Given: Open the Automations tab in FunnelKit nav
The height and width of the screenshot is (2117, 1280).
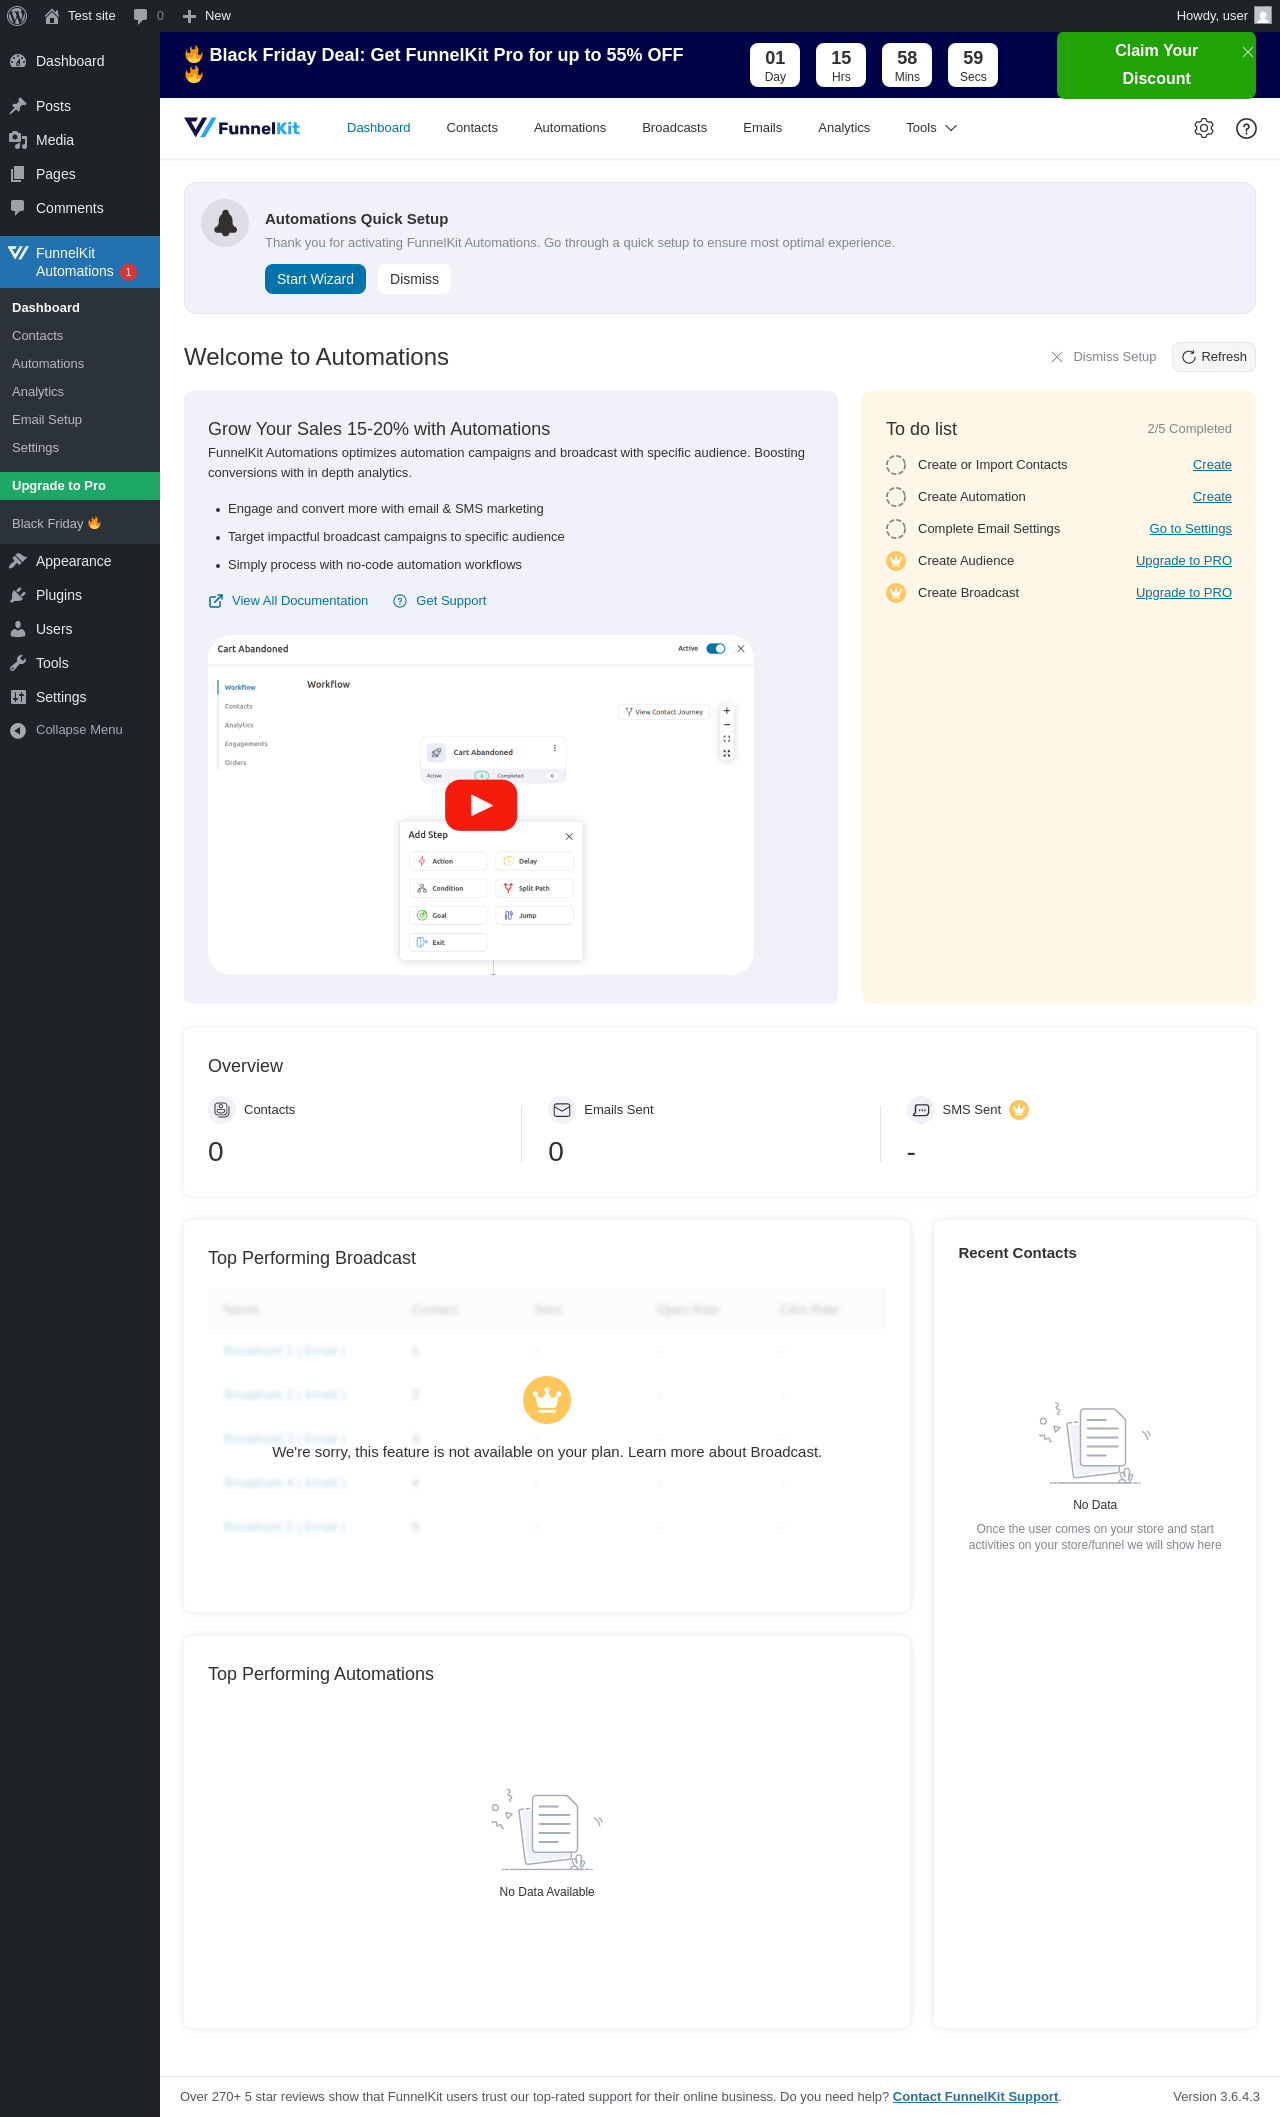Looking at the screenshot, I should (x=570, y=128).
